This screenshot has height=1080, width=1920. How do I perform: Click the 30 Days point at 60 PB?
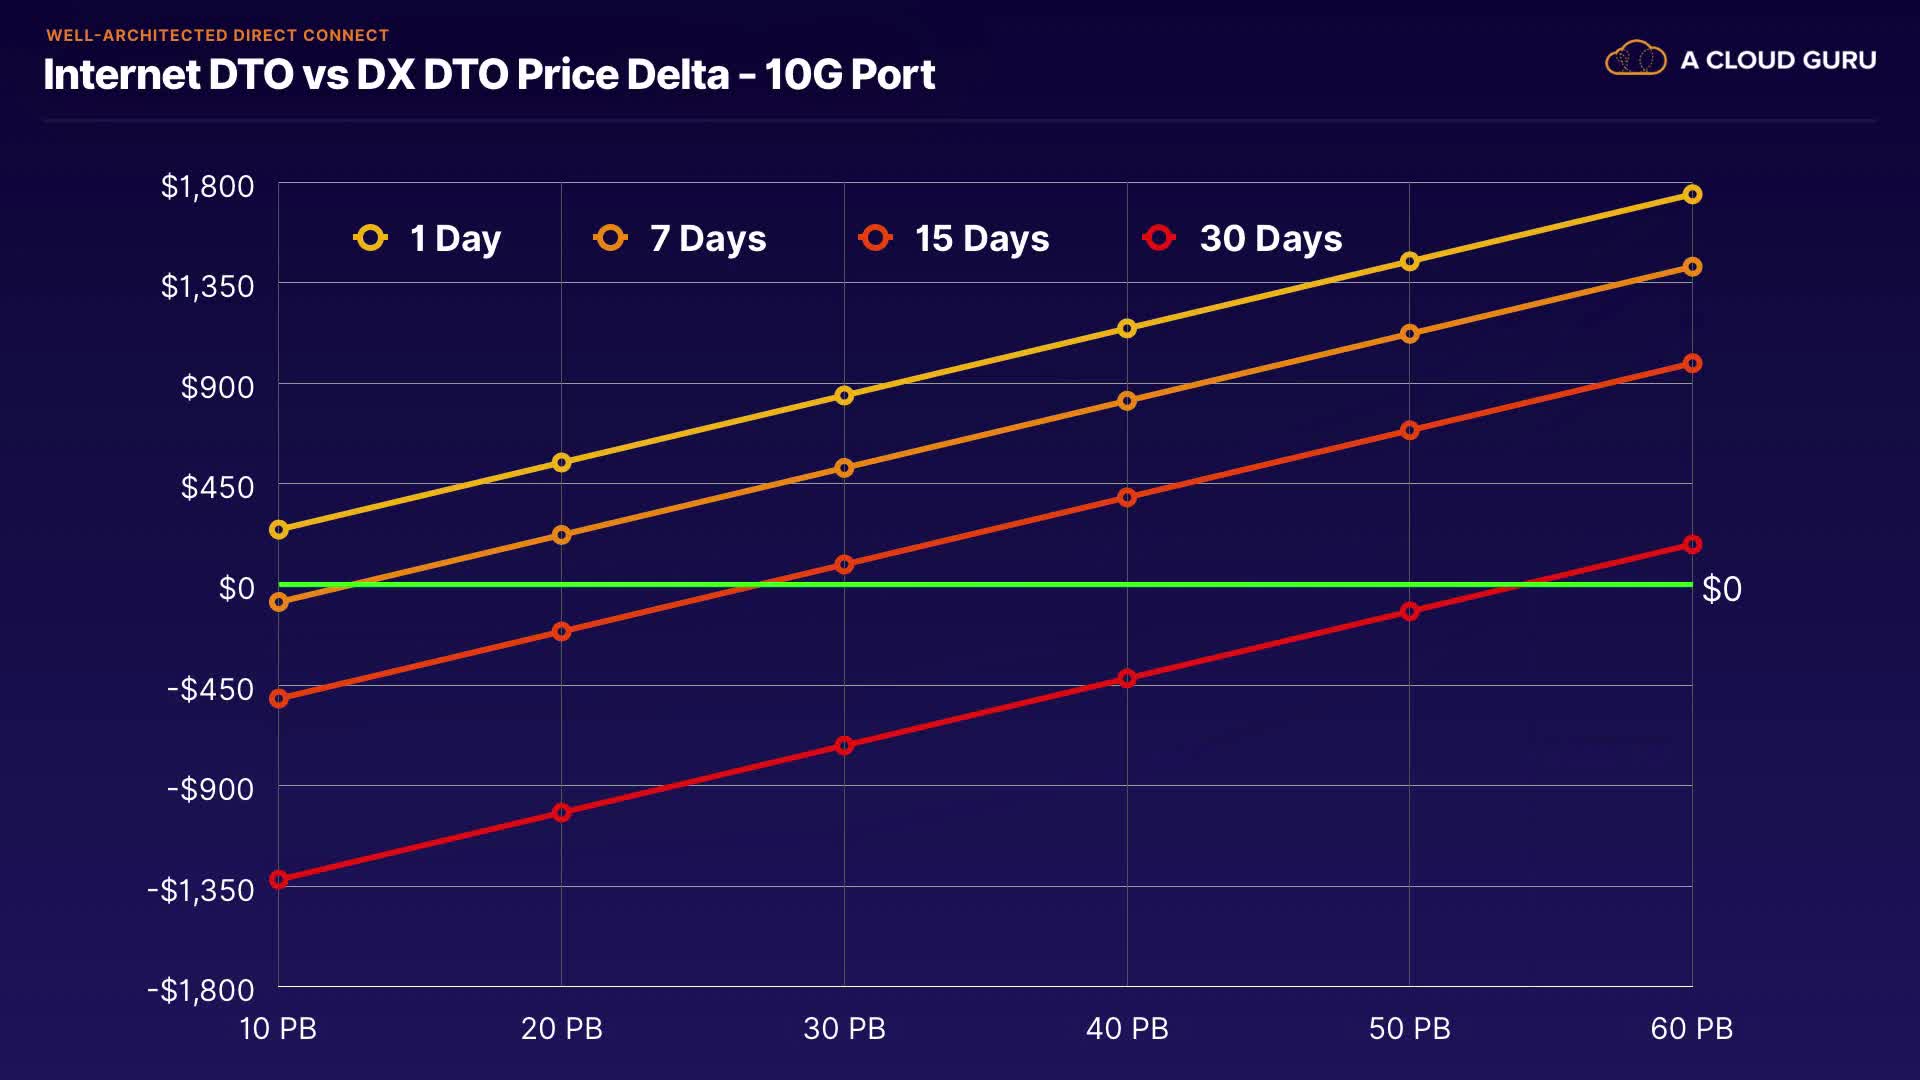pos(1692,544)
